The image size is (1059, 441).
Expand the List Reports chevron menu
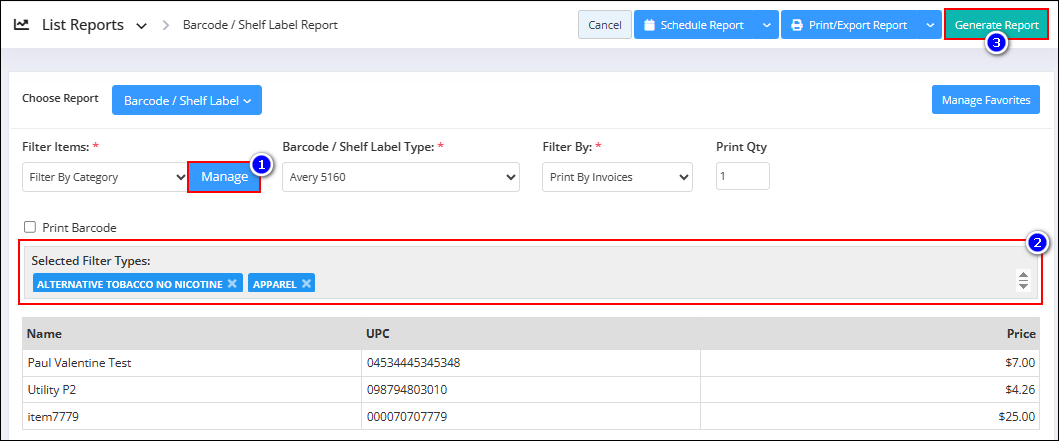[x=141, y=26]
